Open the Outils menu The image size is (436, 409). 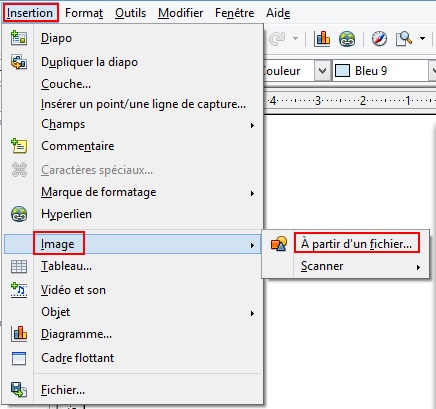130,13
